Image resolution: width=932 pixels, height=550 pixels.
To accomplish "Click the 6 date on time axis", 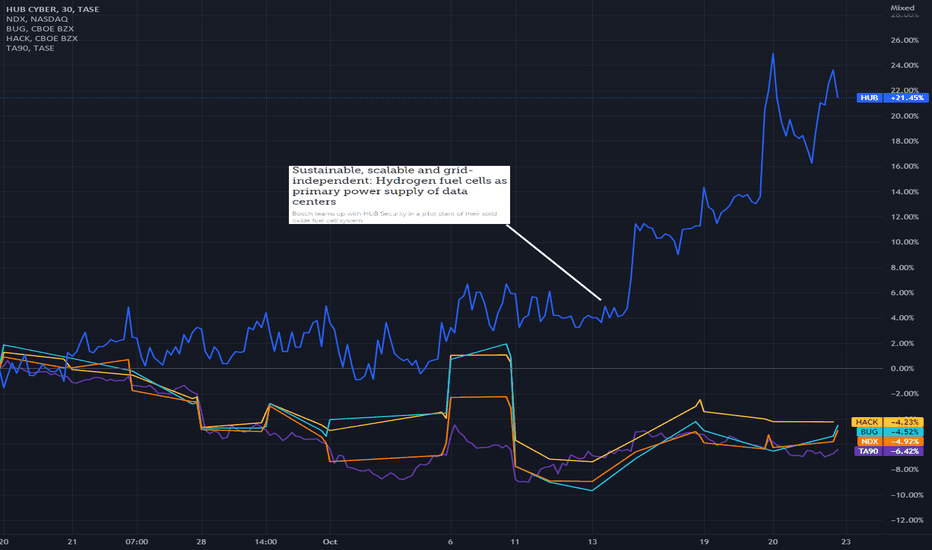I will pos(450,542).
